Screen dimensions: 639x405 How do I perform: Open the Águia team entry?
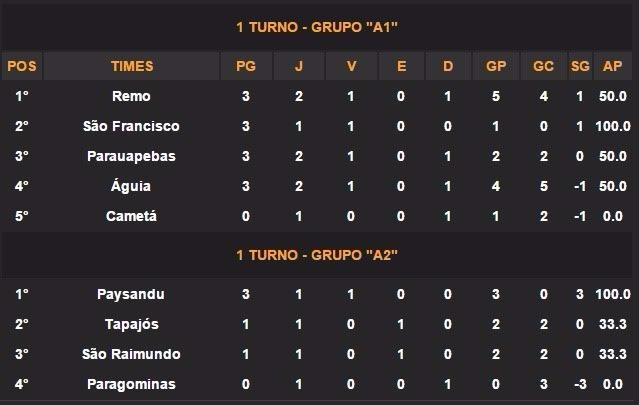(132, 186)
